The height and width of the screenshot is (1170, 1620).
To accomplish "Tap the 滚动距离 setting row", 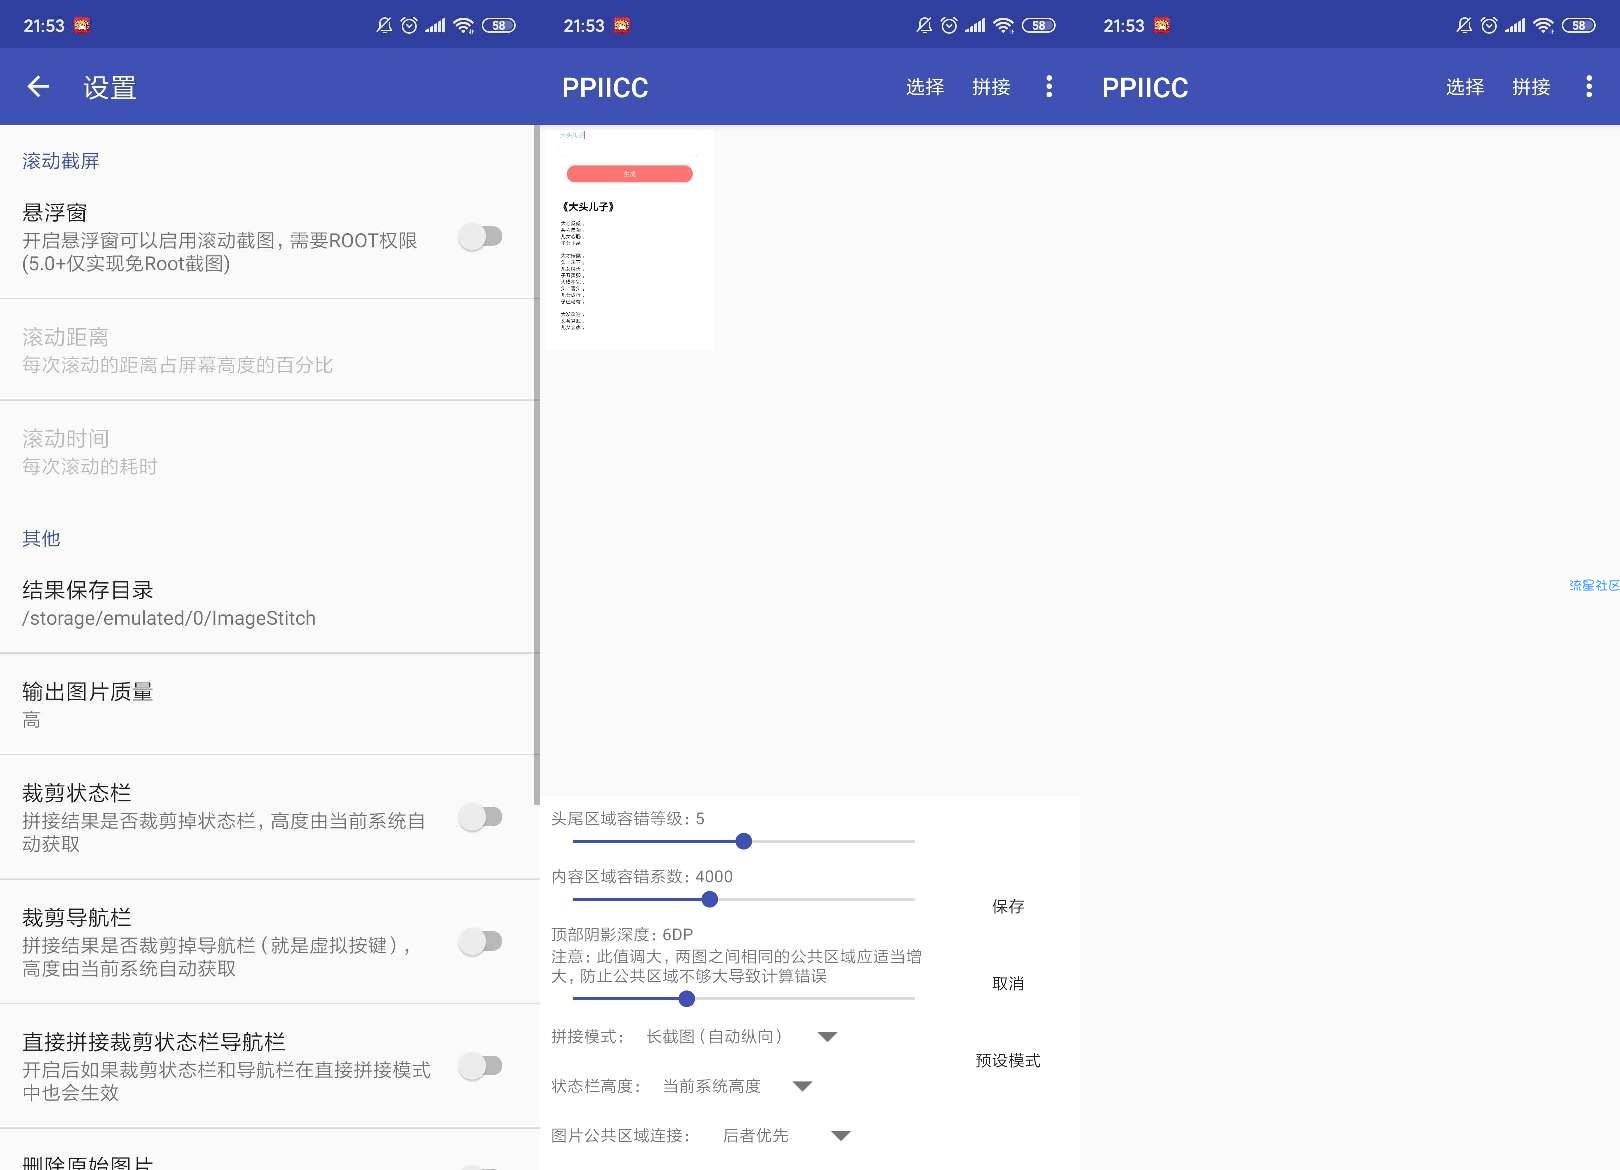I will coord(268,350).
